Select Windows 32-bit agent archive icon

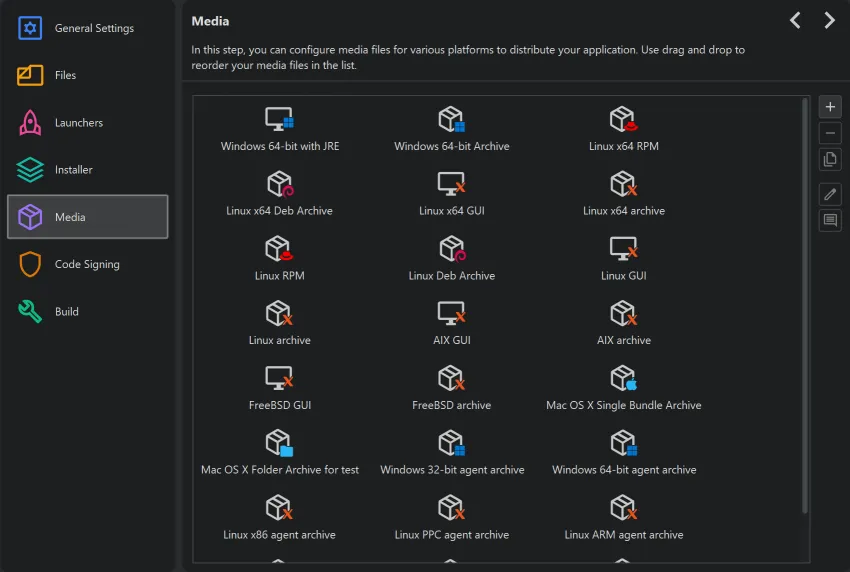point(452,443)
